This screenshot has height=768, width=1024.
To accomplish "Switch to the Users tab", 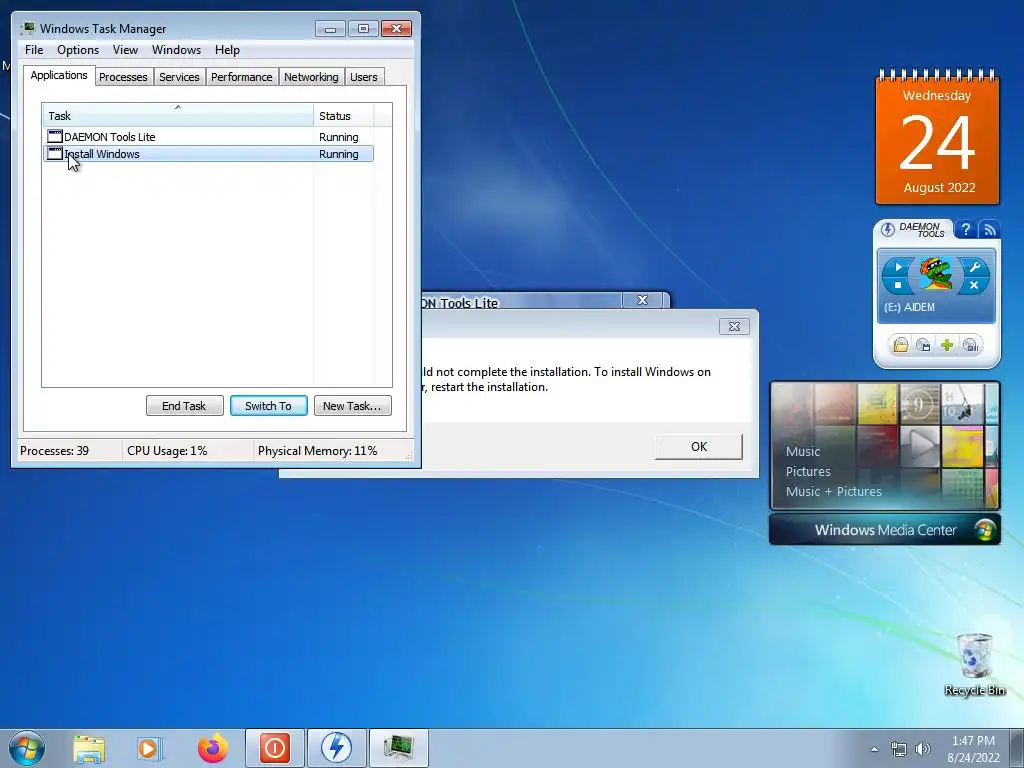I will pyautogui.click(x=364, y=77).
